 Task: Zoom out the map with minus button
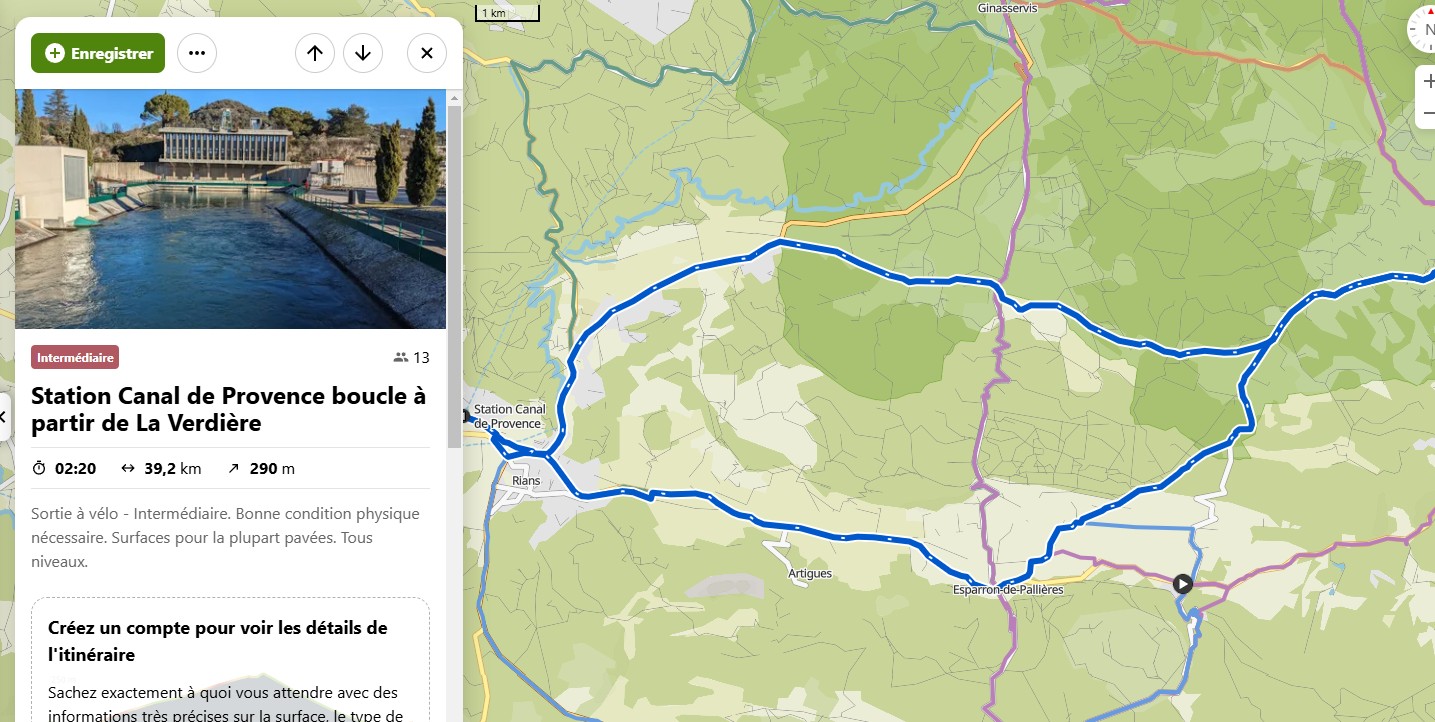click(x=1427, y=113)
